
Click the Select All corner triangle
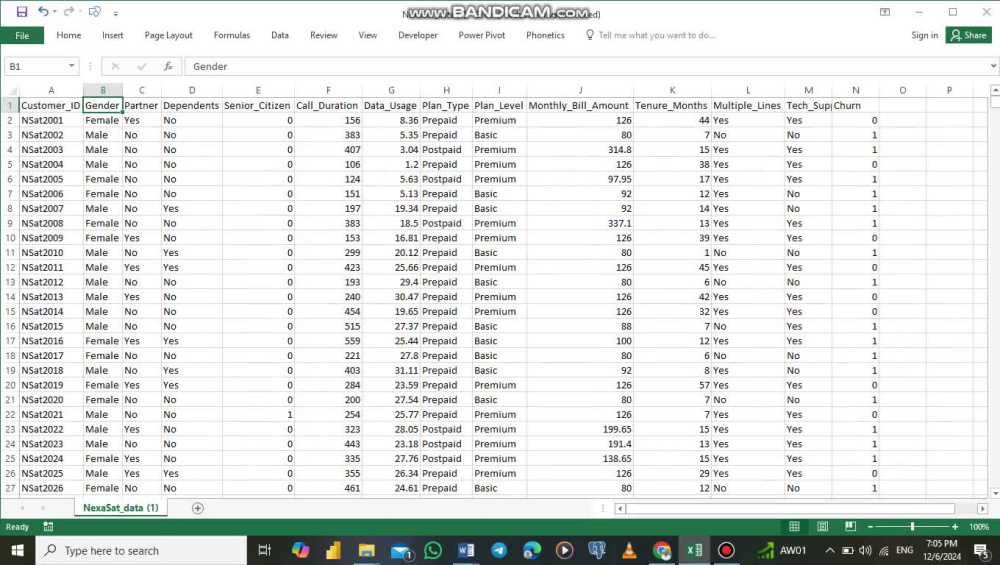[10, 91]
